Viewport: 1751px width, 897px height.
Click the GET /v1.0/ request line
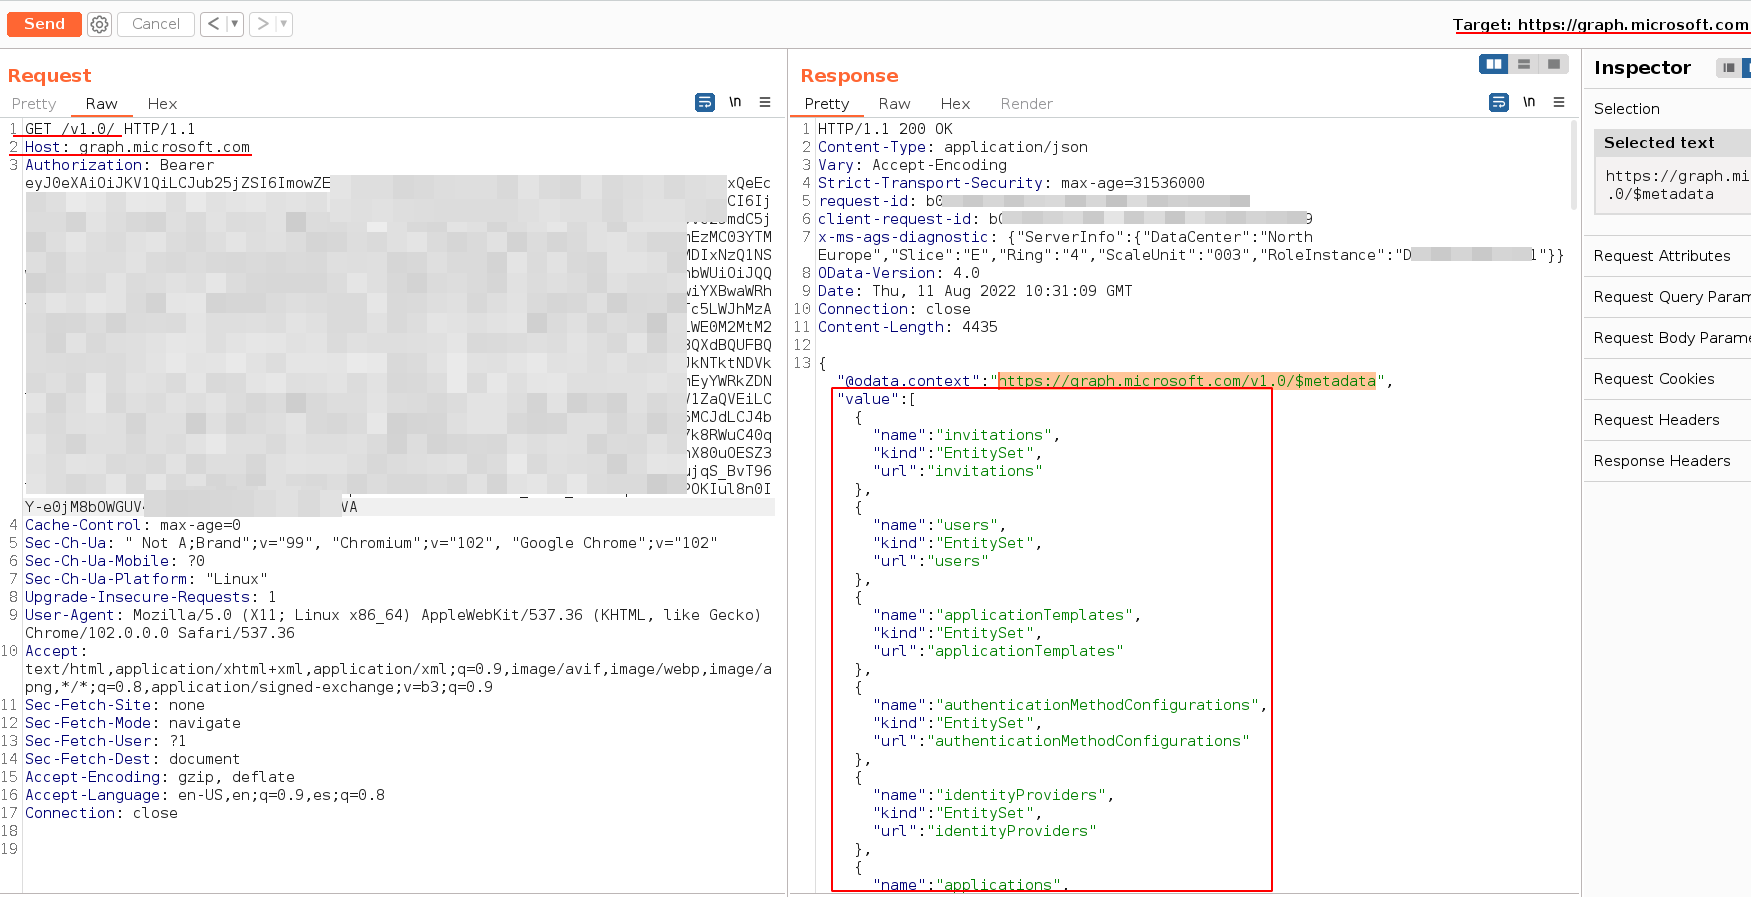coord(110,129)
